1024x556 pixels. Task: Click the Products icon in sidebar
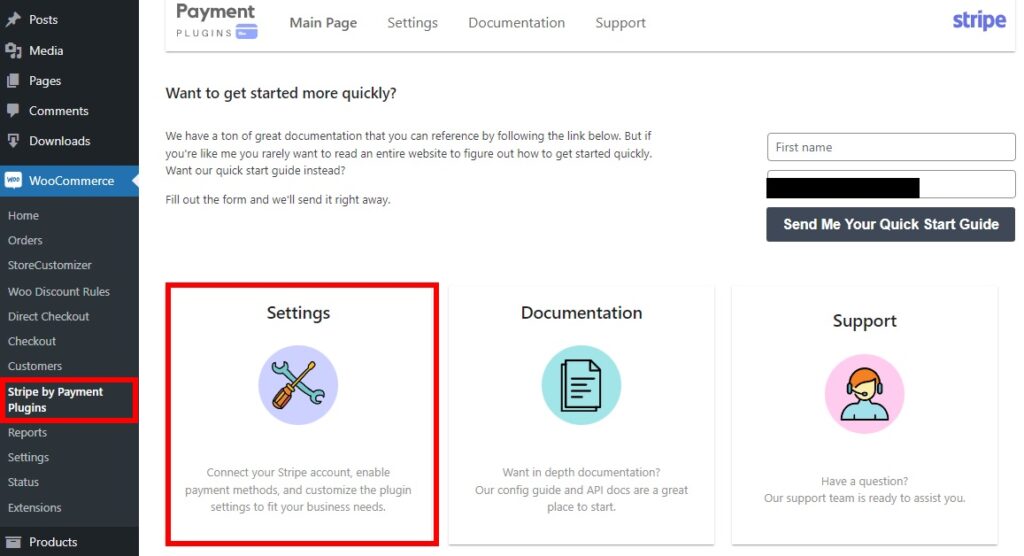tap(13, 542)
